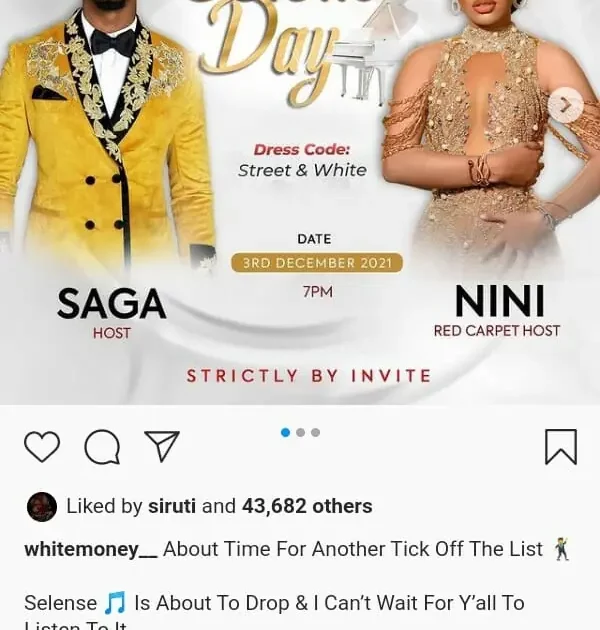Tap the SAGA host name on flyer
Screen dimensions: 600x630
point(112,304)
